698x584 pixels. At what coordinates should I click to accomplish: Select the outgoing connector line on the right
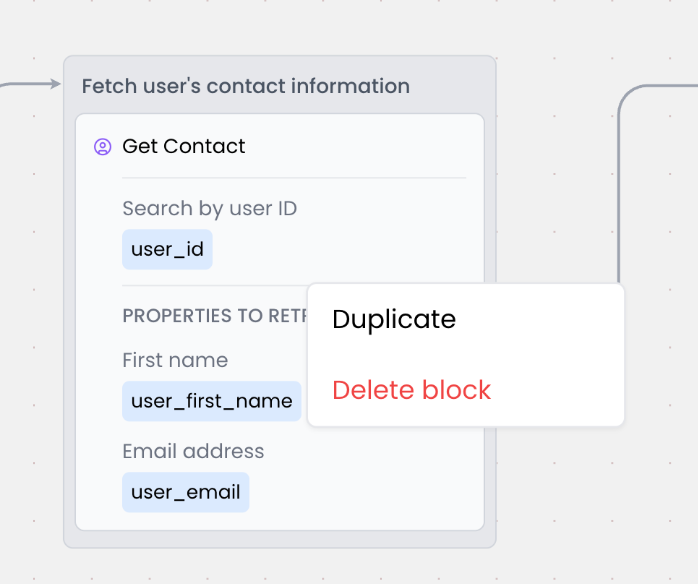(x=619, y=200)
